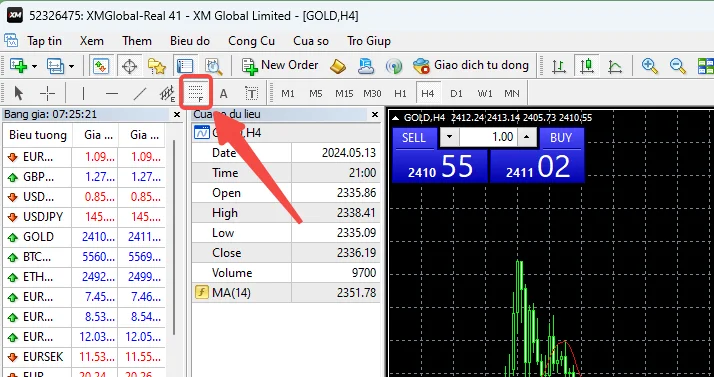Open the New Order window

tap(280, 66)
